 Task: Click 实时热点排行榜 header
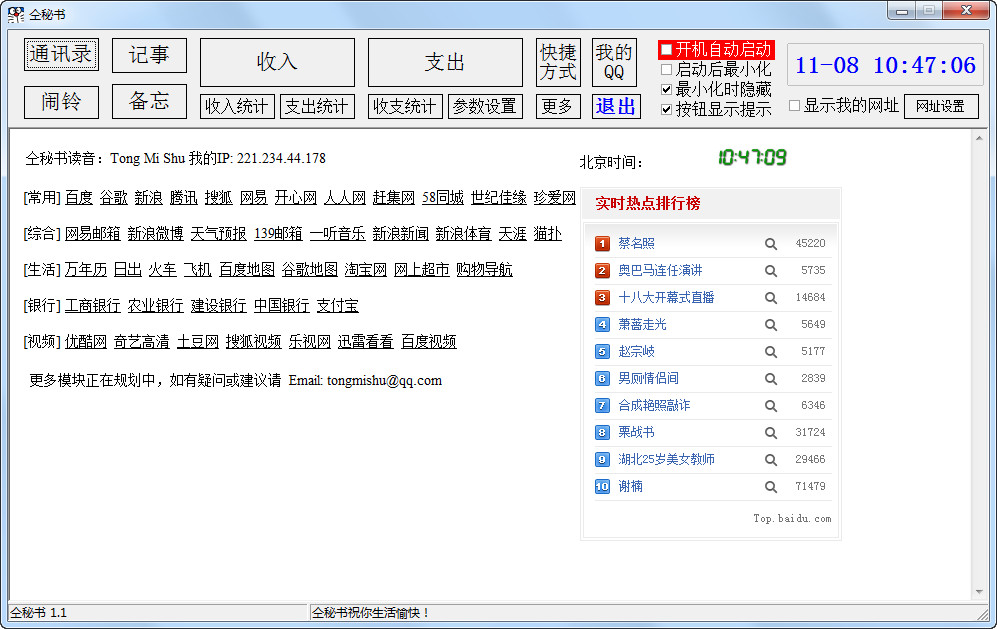coord(648,204)
